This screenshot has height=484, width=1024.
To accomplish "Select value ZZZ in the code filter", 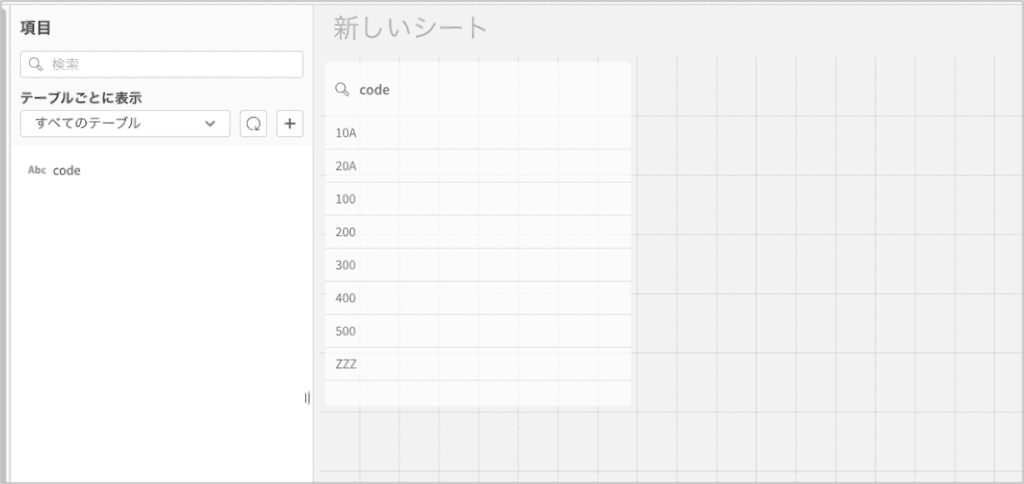I will [346, 364].
